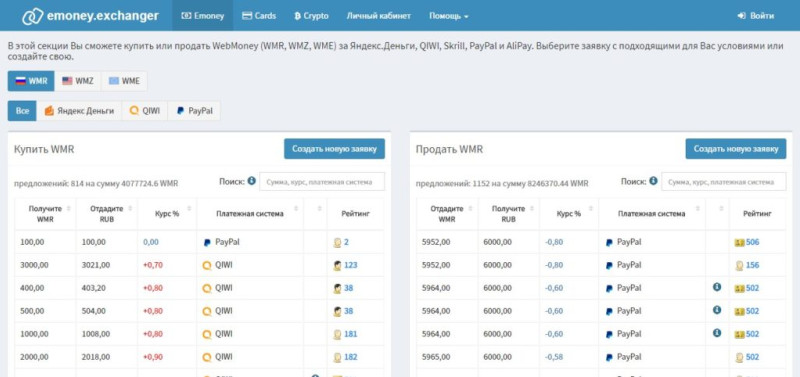Image resolution: width=800 pixels, height=377 pixels.
Task: Click rating icon 506 in sell table
Action: pos(739,242)
